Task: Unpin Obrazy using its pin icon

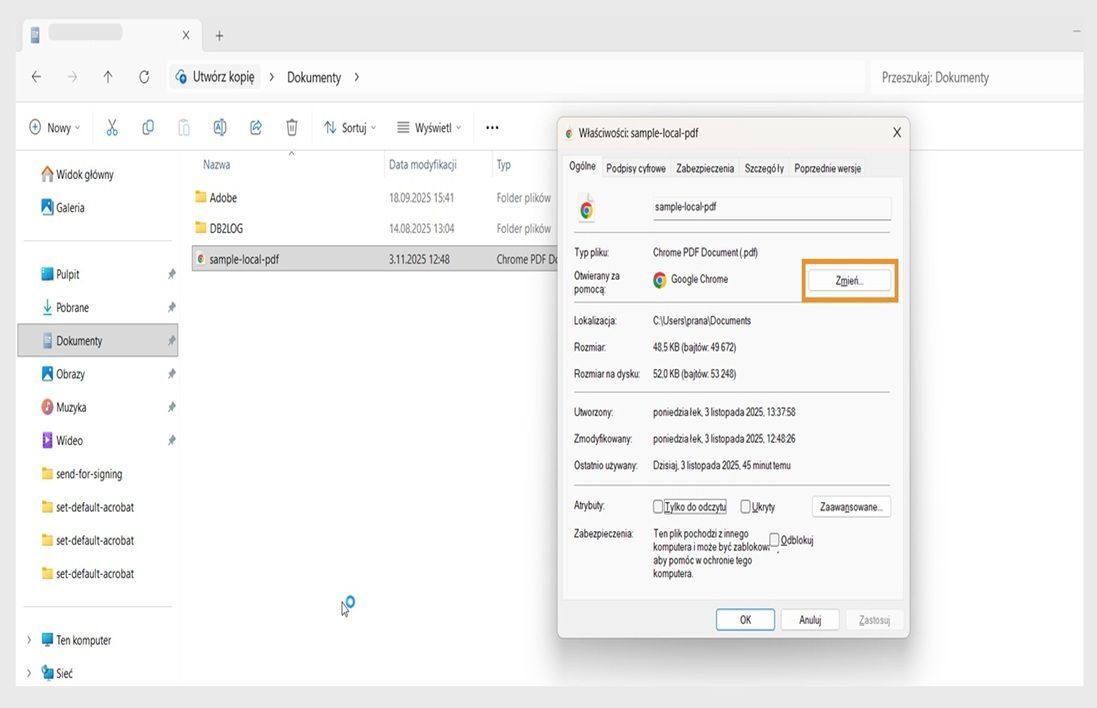Action: click(x=171, y=374)
